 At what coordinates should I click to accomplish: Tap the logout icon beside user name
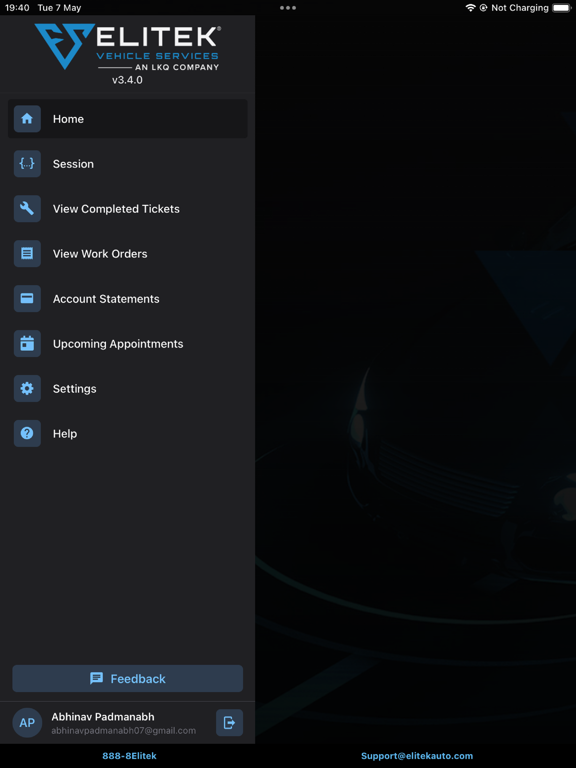coord(229,722)
